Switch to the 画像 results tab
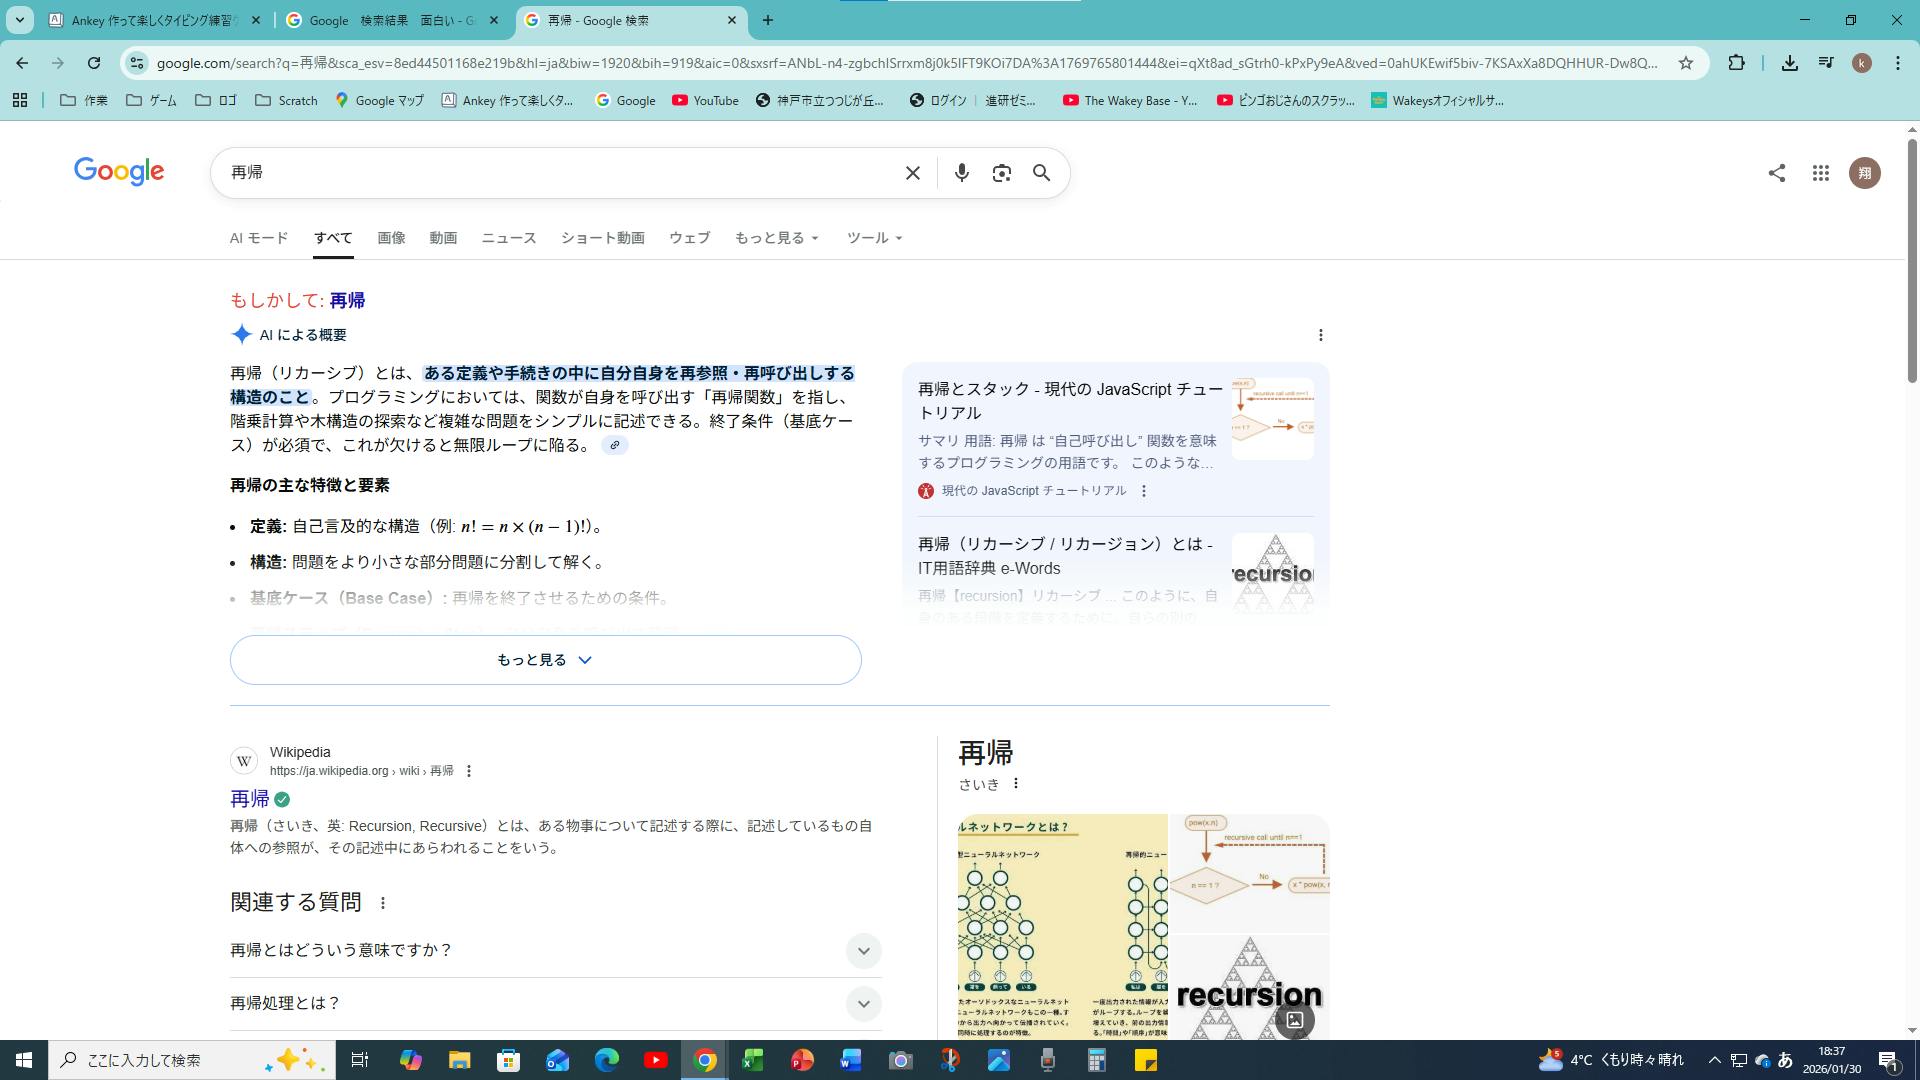 [391, 238]
